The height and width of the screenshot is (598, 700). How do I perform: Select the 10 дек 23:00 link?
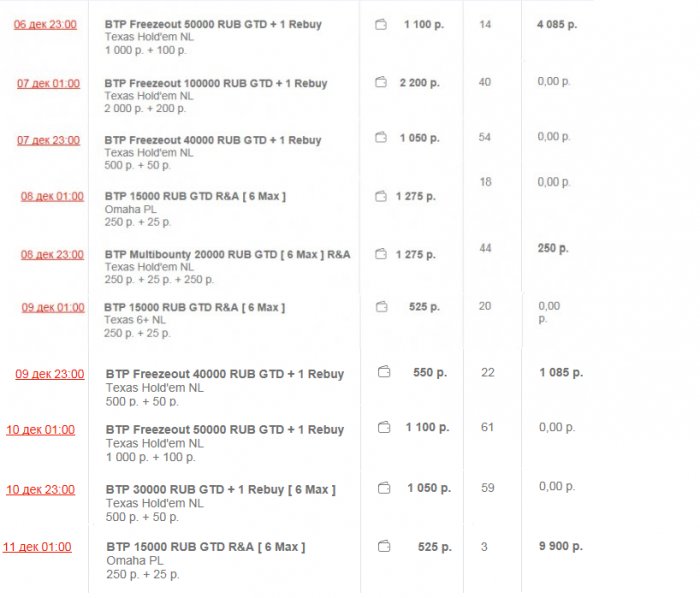click(x=40, y=489)
